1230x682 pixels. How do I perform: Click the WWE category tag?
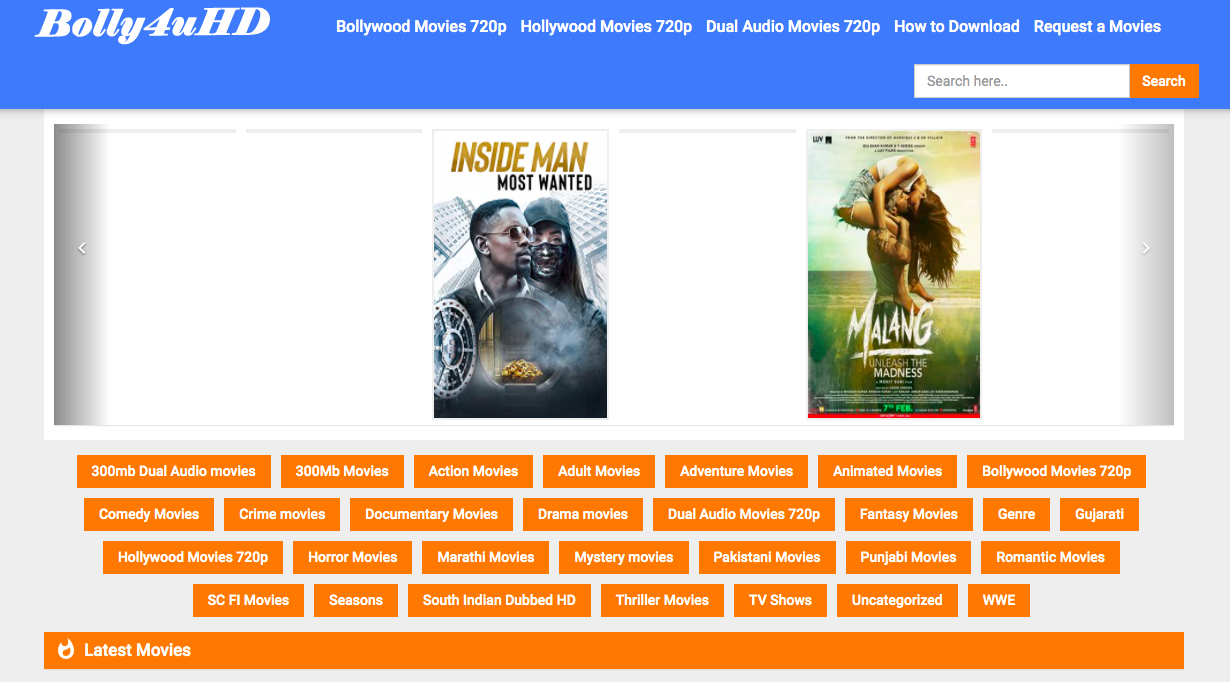click(998, 600)
